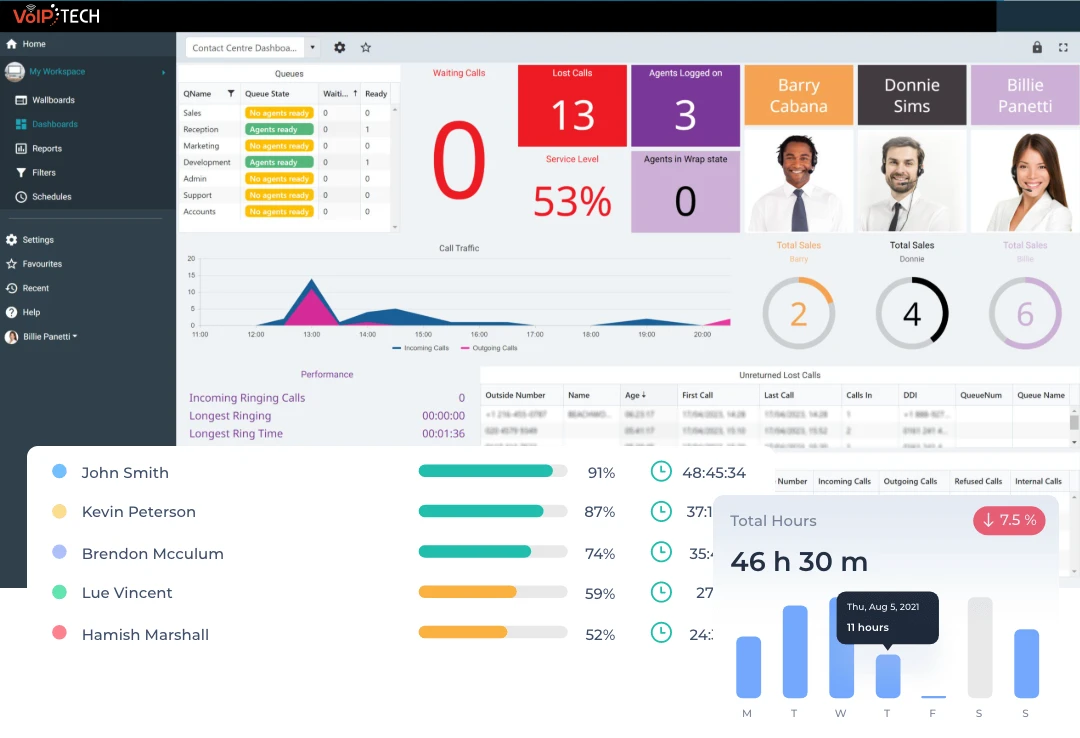Expand the My Workspace chevron
This screenshot has height=738, width=1080.
(163, 72)
